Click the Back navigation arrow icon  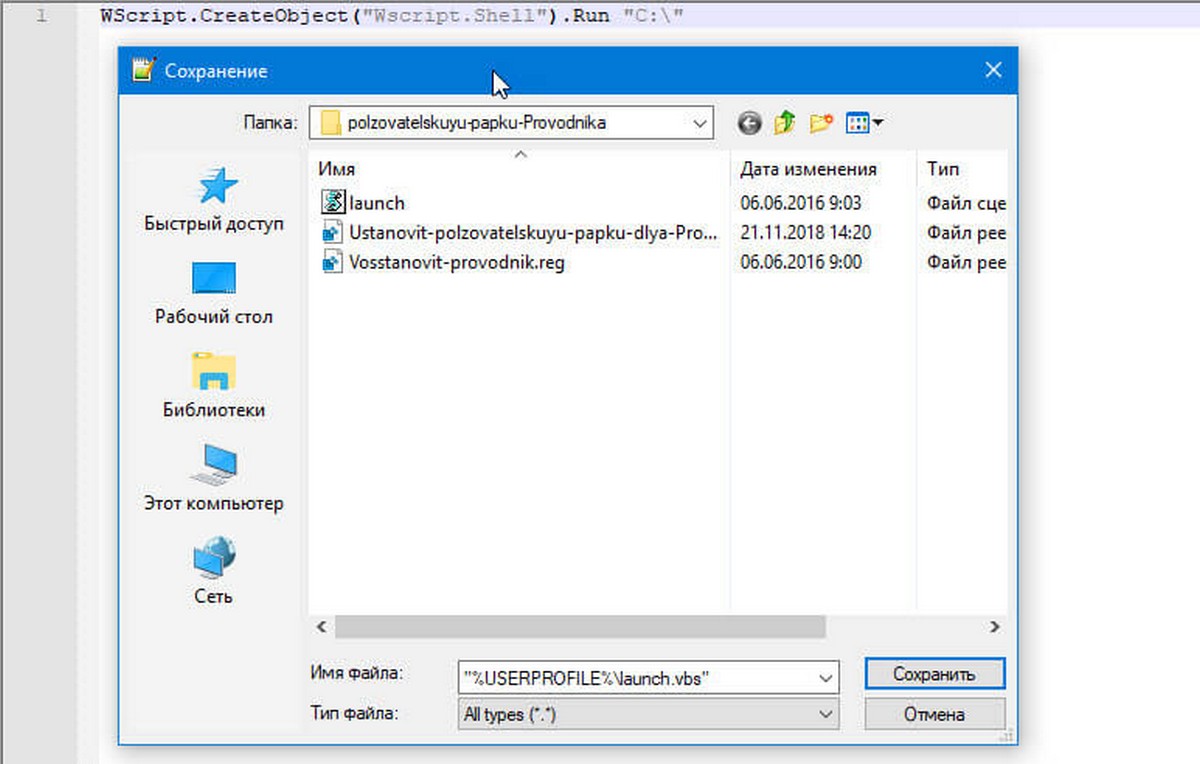(750, 123)
